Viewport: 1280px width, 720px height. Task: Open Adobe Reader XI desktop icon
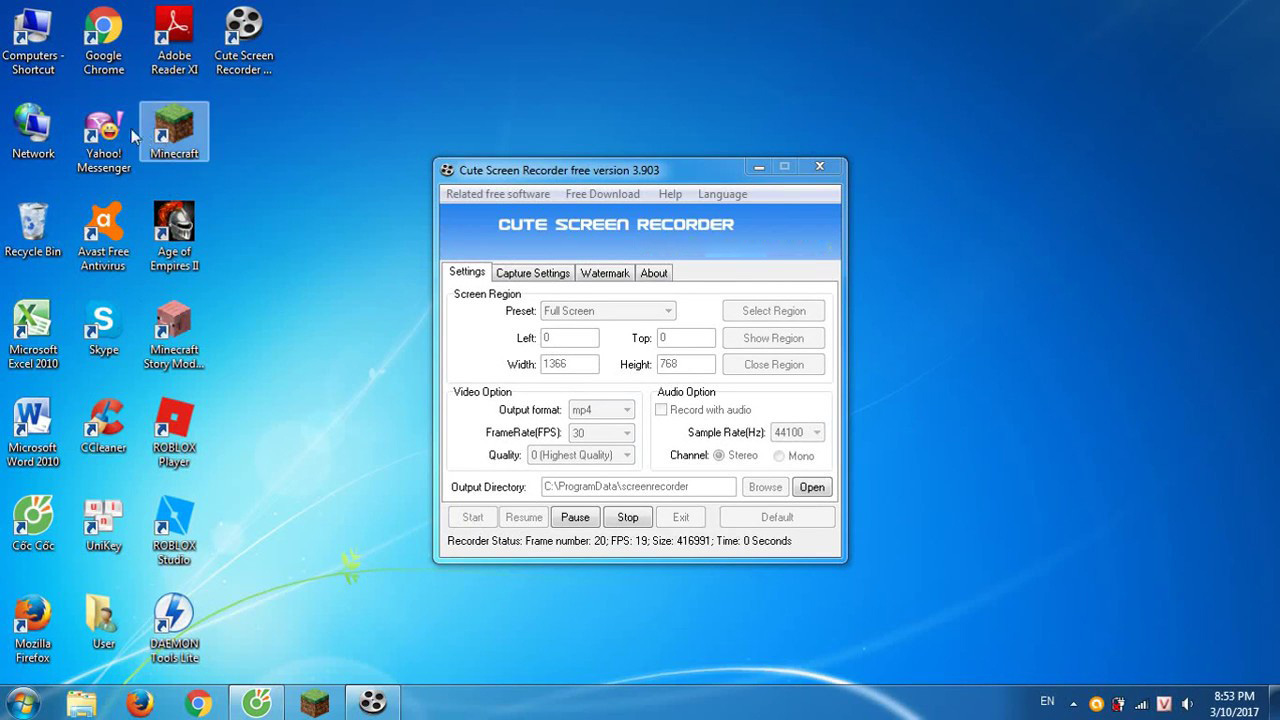[x=174, y=41]
